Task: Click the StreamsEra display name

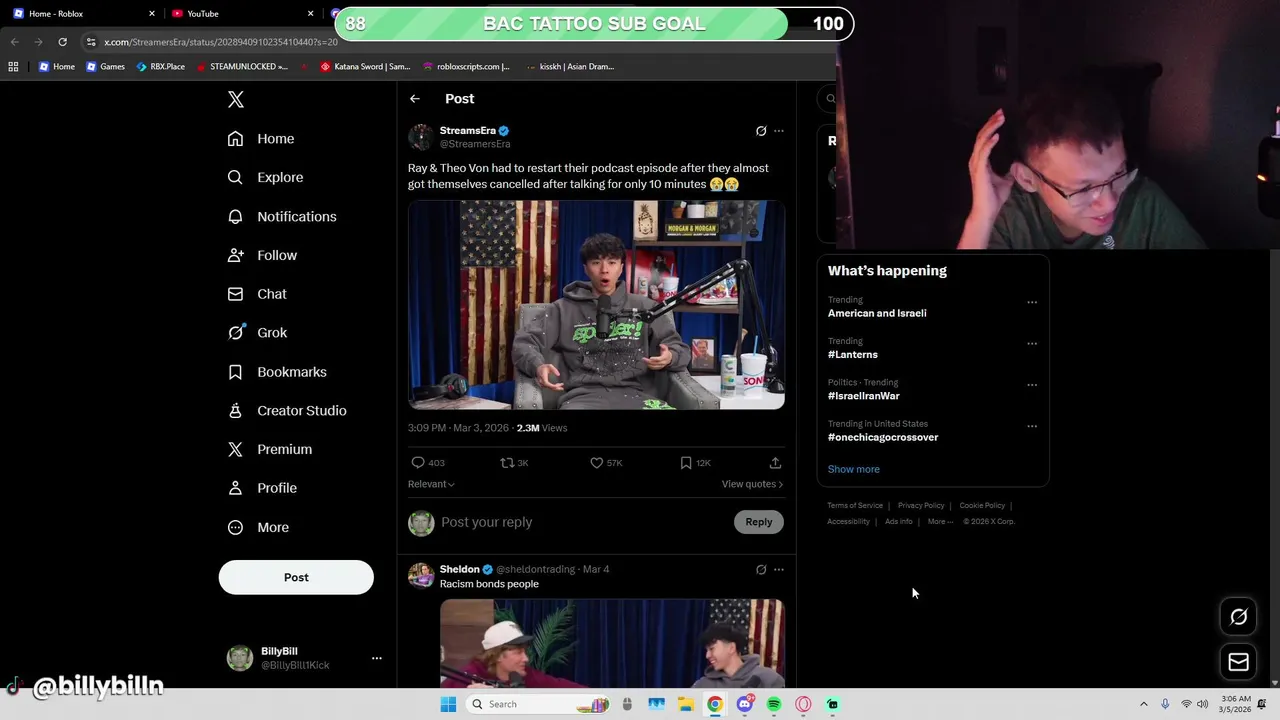Action: (x=468, y=131)
